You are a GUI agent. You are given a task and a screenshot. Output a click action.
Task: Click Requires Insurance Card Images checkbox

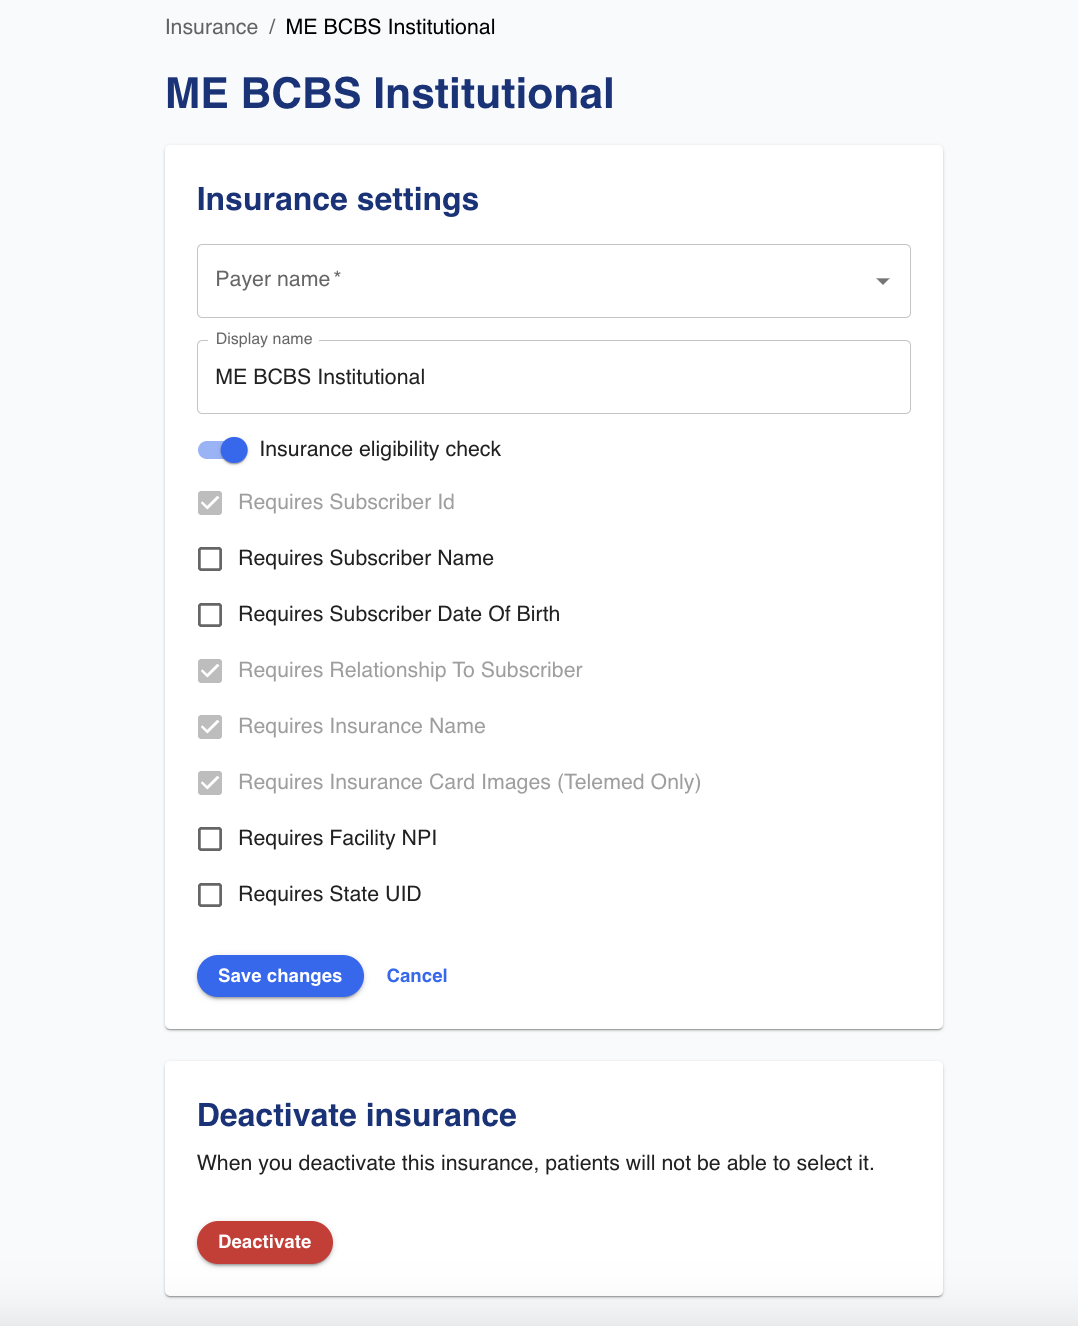(210, 783)
